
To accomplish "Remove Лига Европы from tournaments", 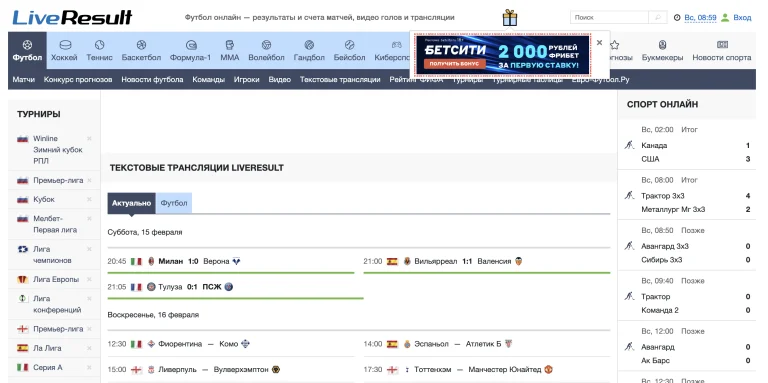I will (x=89, y=279).
